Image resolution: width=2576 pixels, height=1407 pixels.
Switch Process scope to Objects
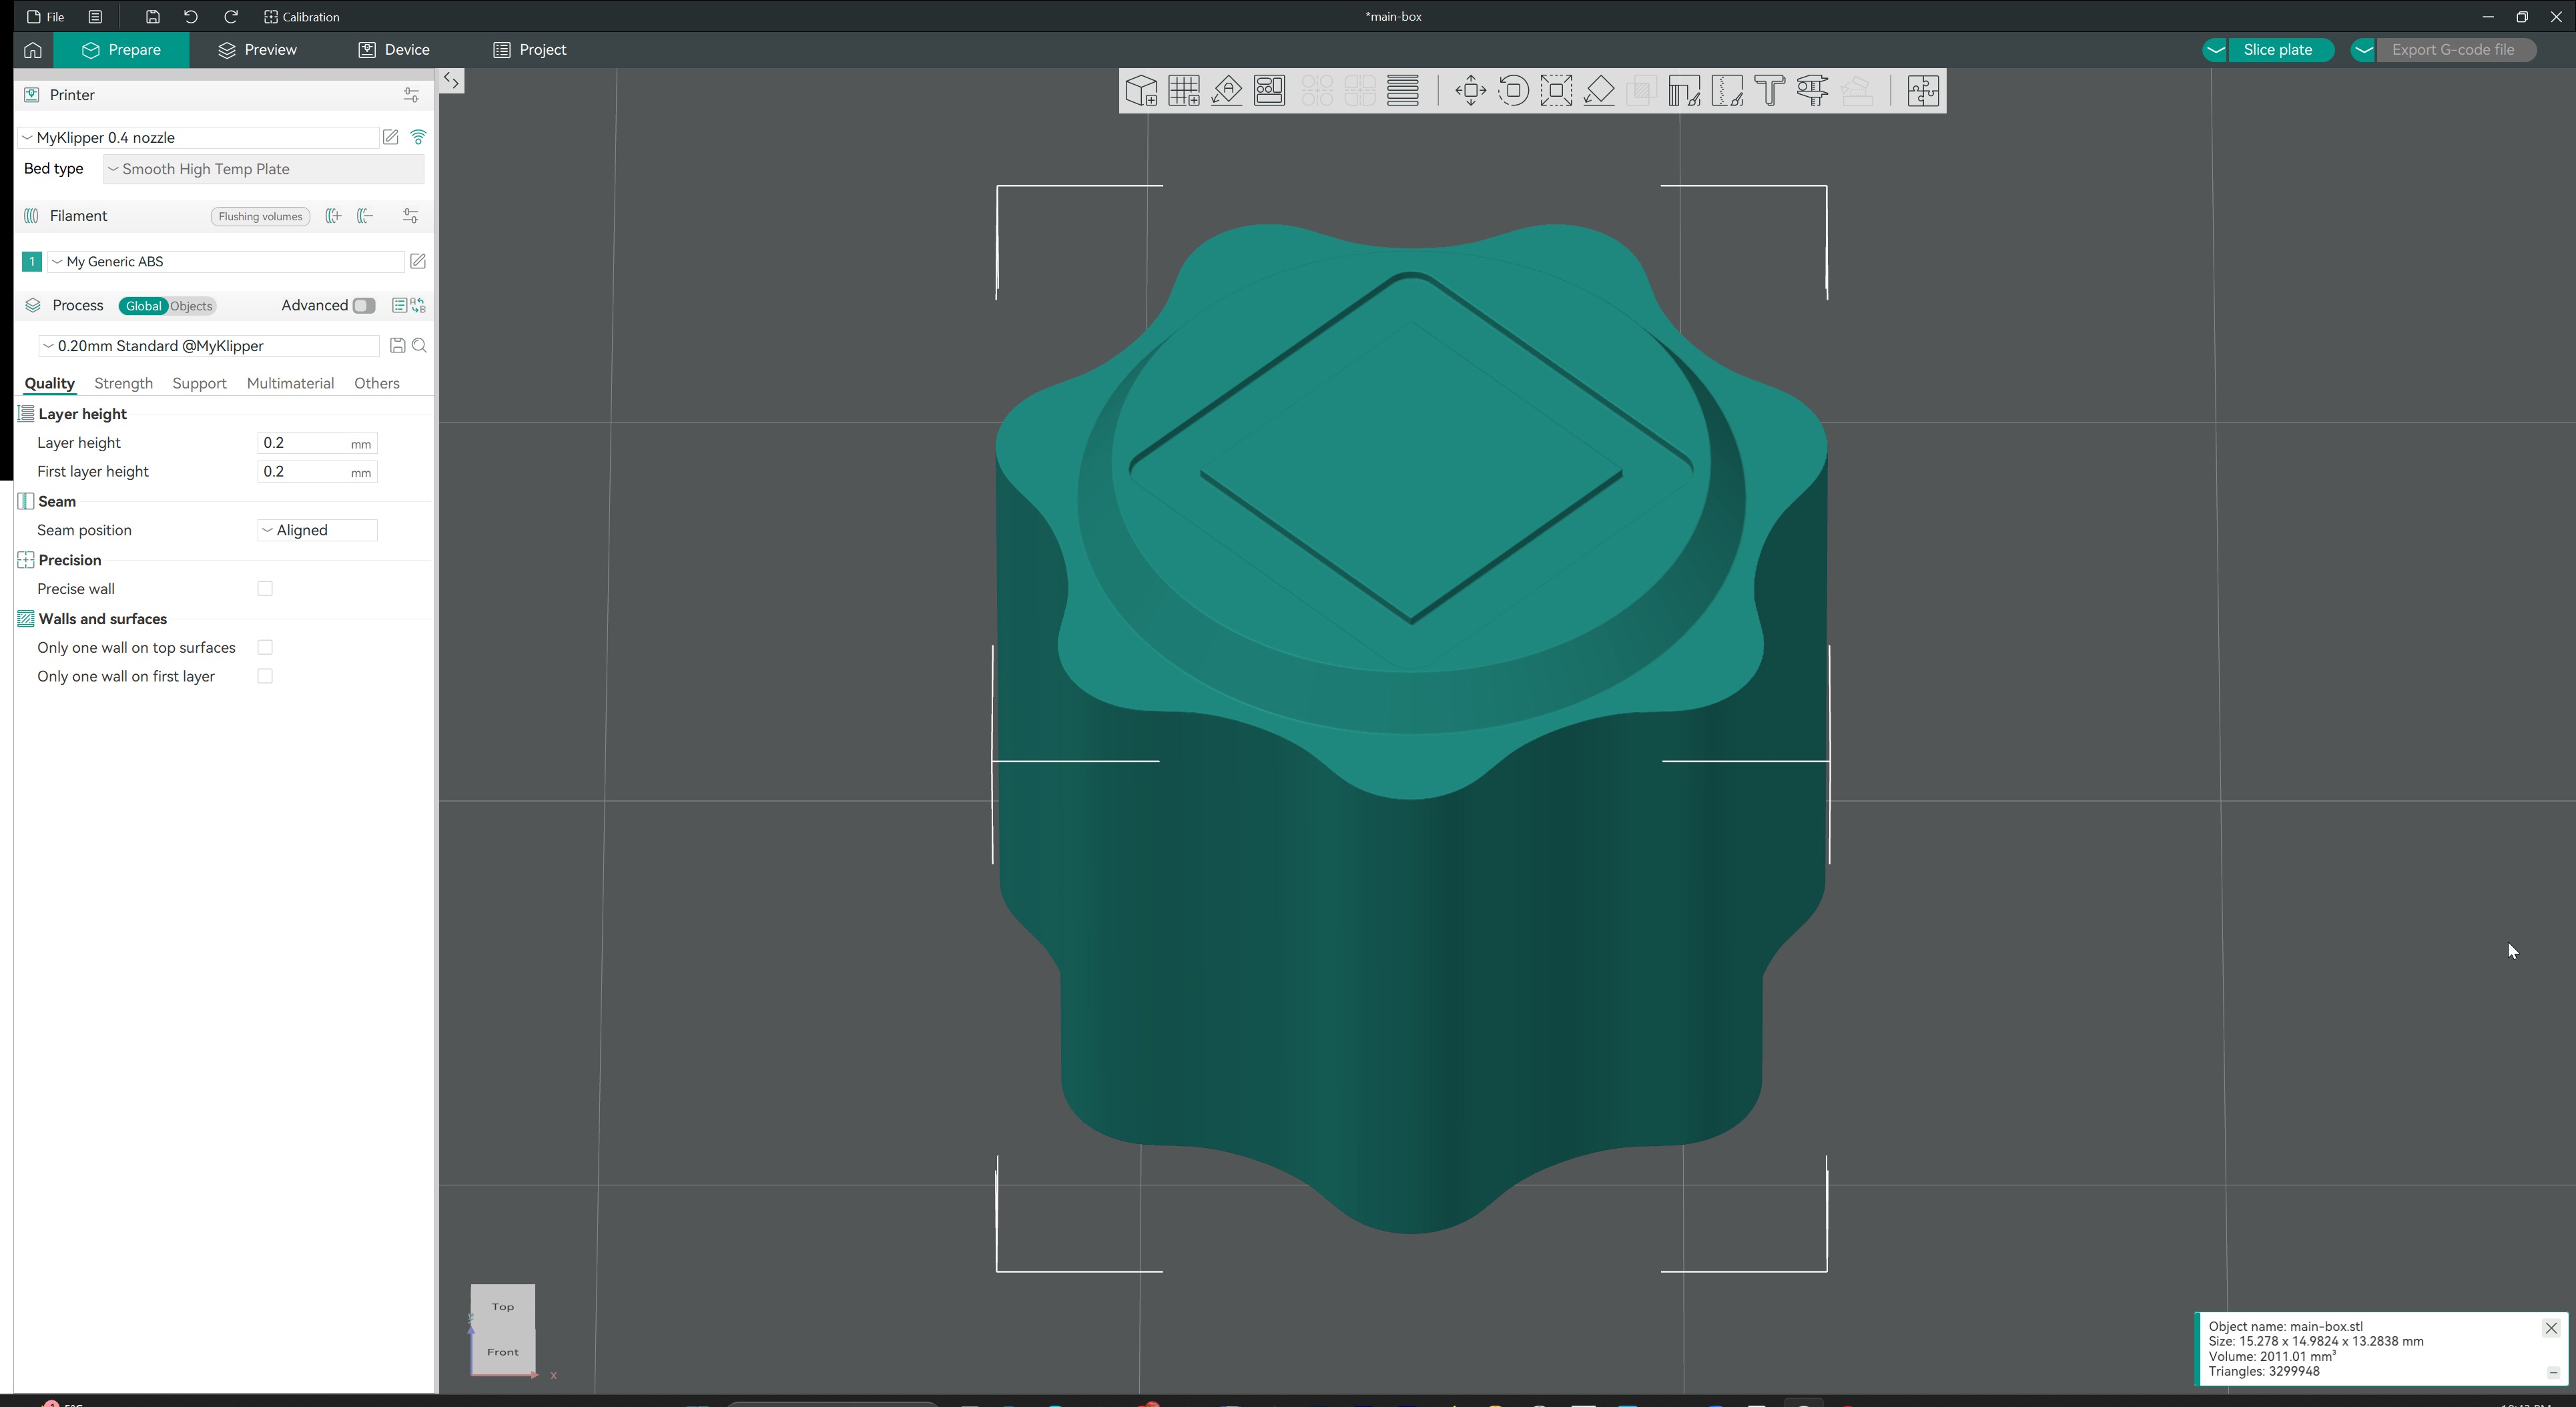191,306
